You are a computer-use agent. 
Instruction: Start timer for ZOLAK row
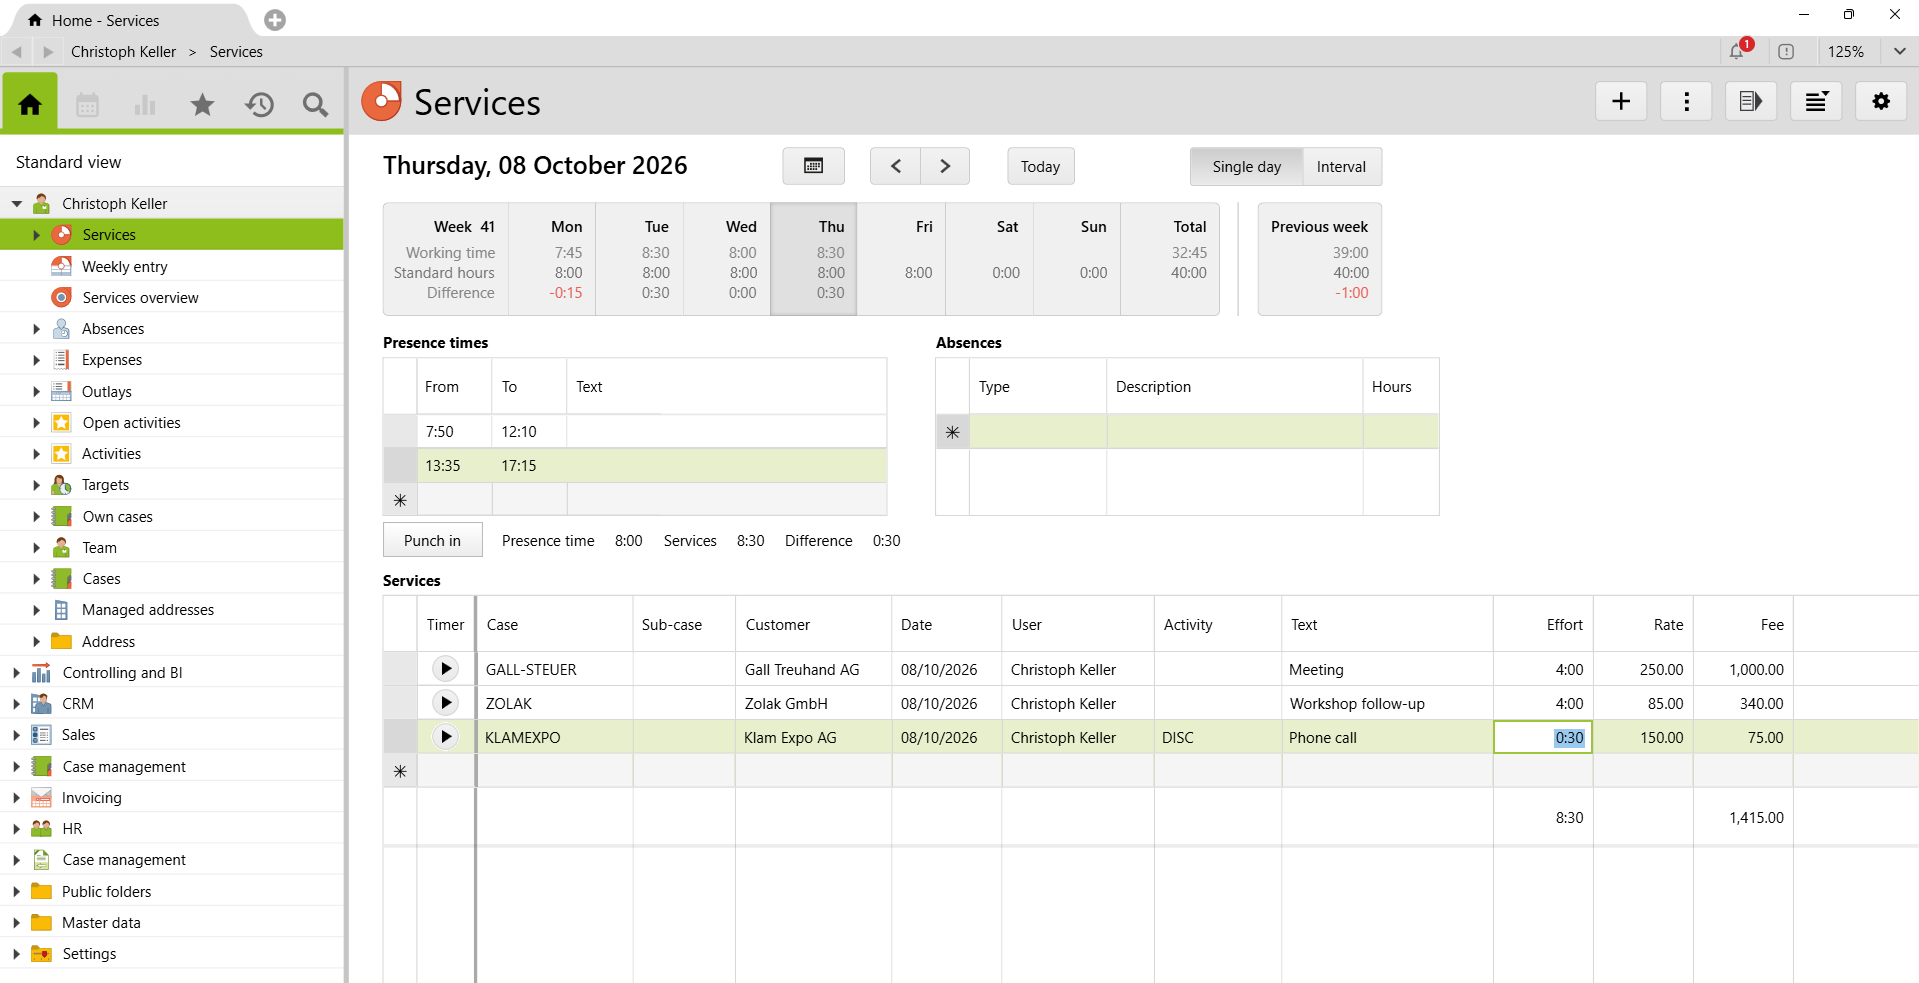tap(446, 703)
